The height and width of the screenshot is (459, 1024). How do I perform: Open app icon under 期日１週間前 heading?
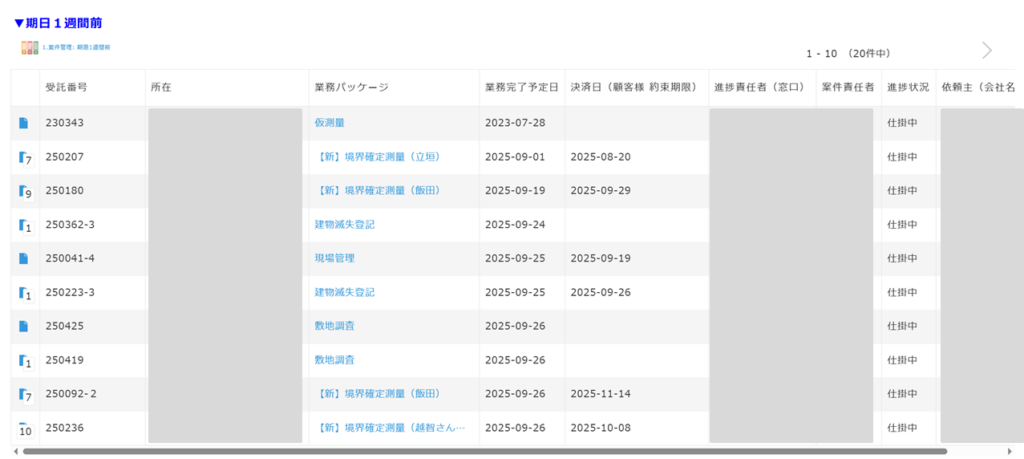pos(30,47)
